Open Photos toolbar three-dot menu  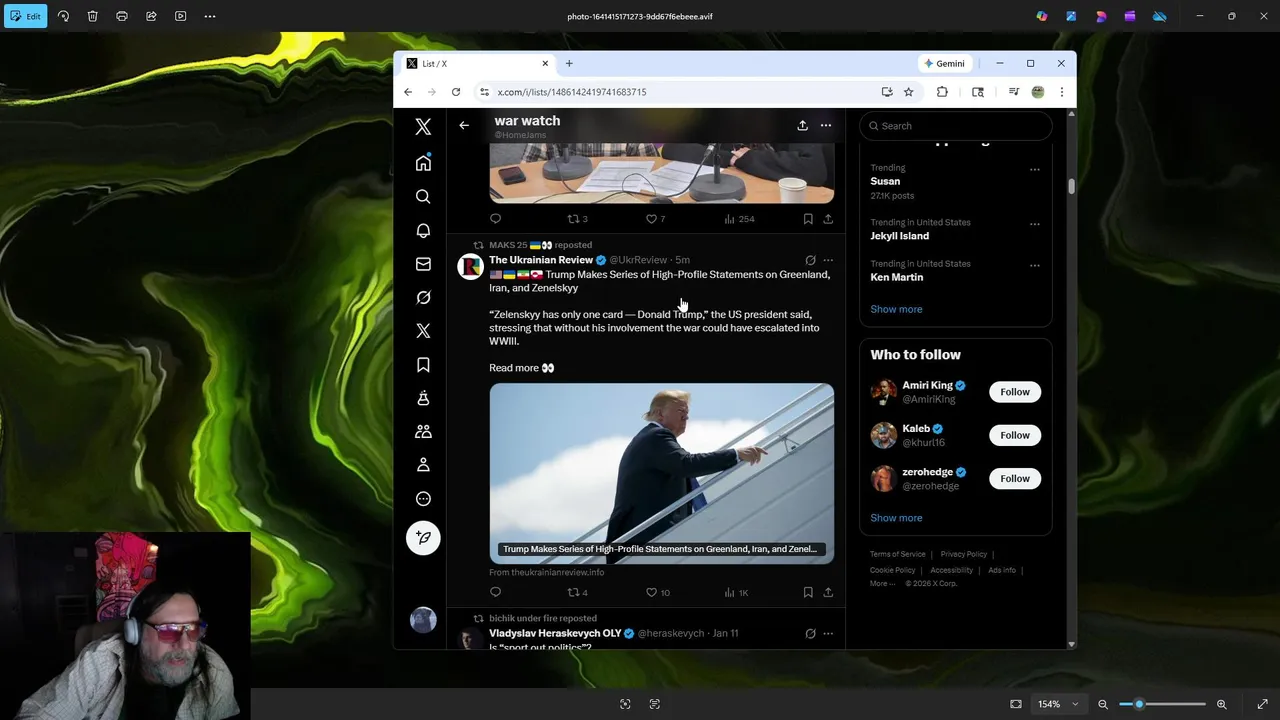tap(210, 16)
